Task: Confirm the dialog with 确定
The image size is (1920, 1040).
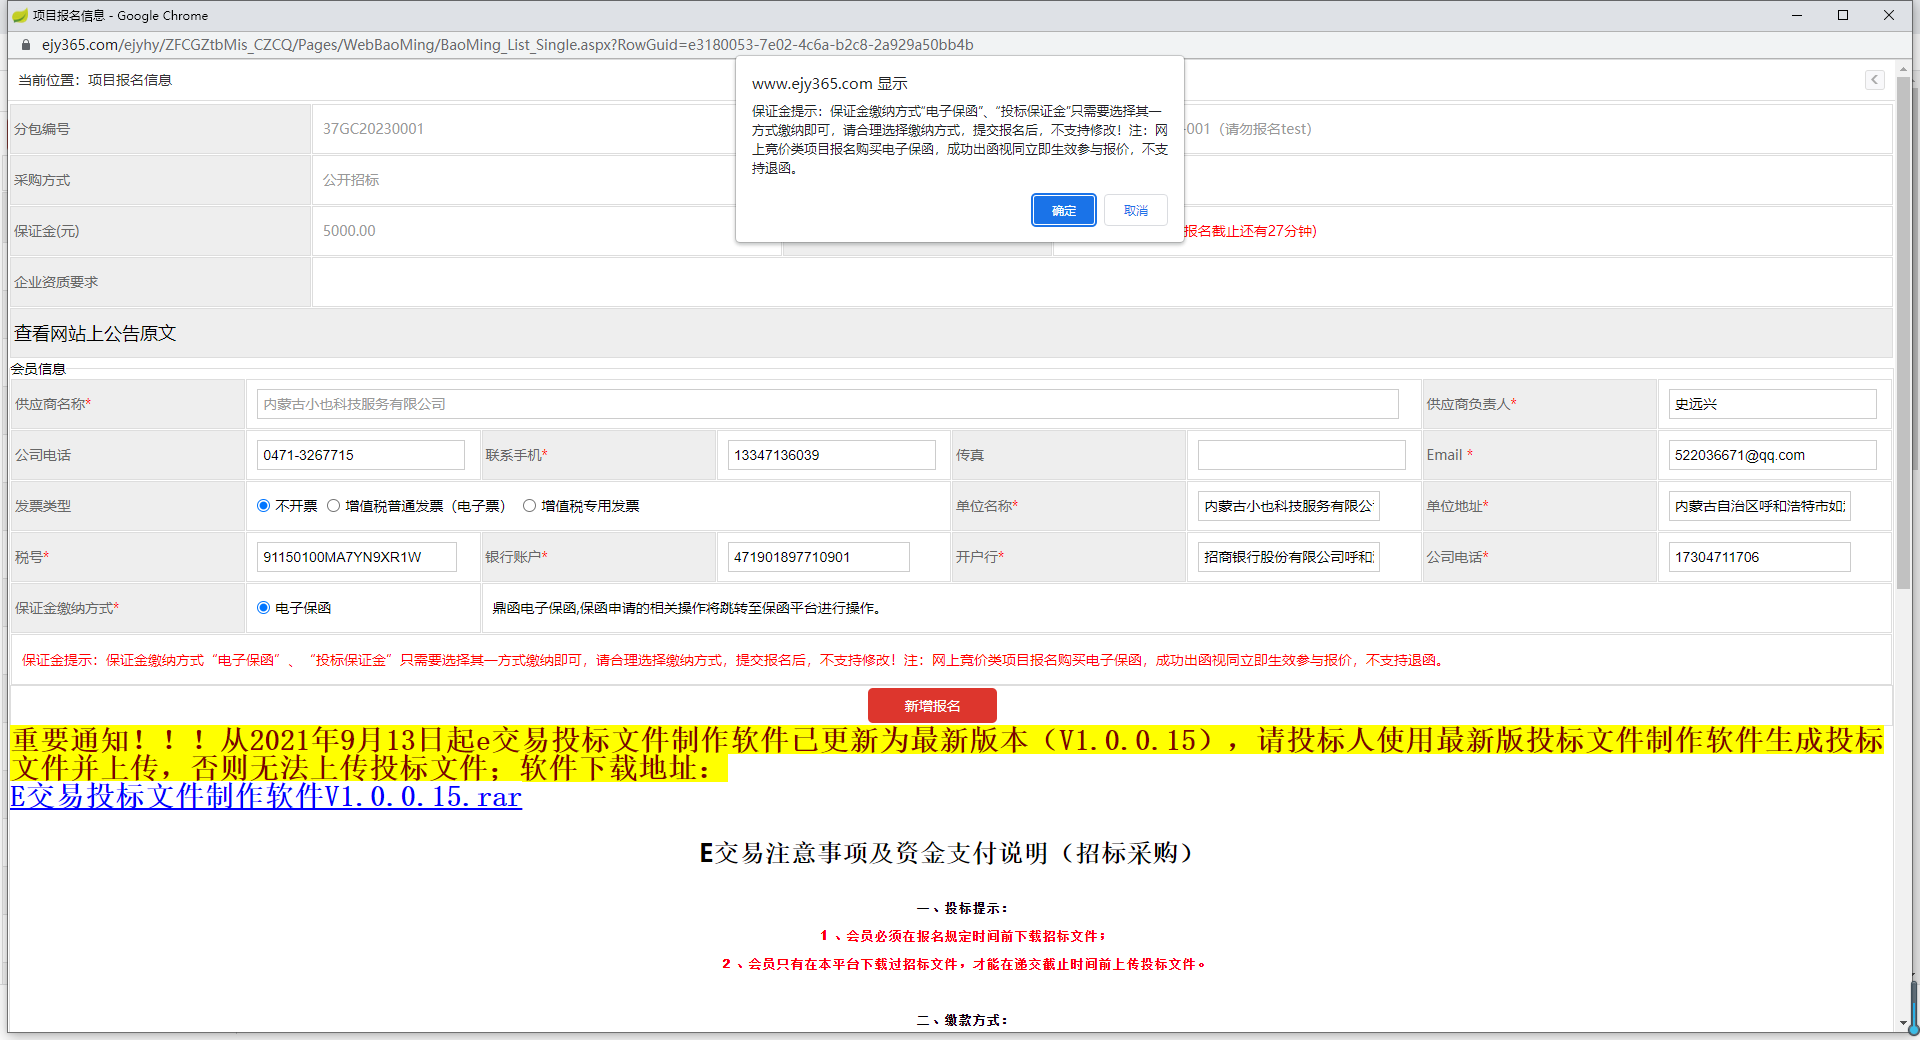Action: coord(1064,210)
